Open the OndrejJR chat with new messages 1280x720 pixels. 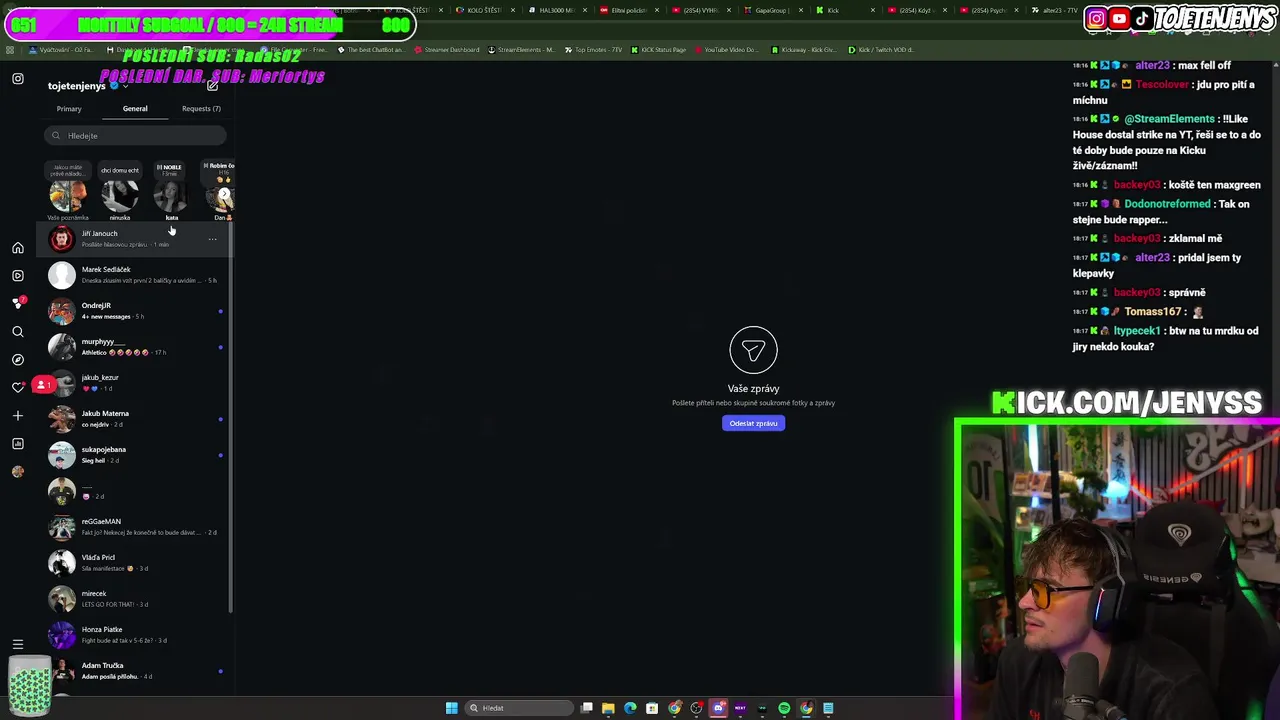click(x=135, y=311)
